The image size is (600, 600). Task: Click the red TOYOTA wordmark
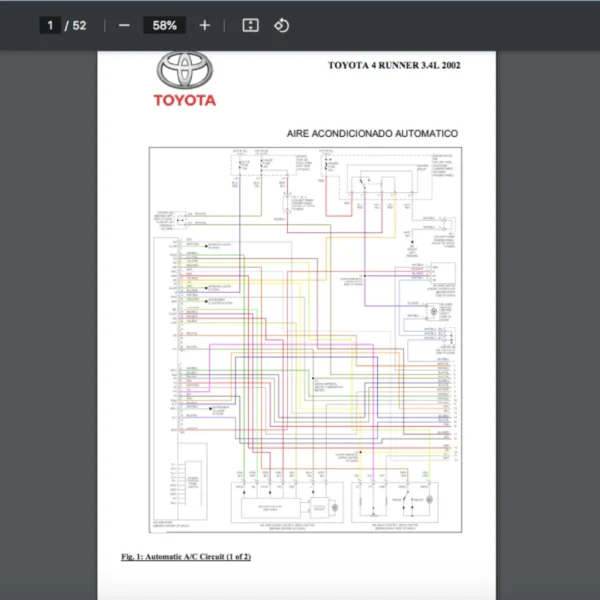point(184,100)
